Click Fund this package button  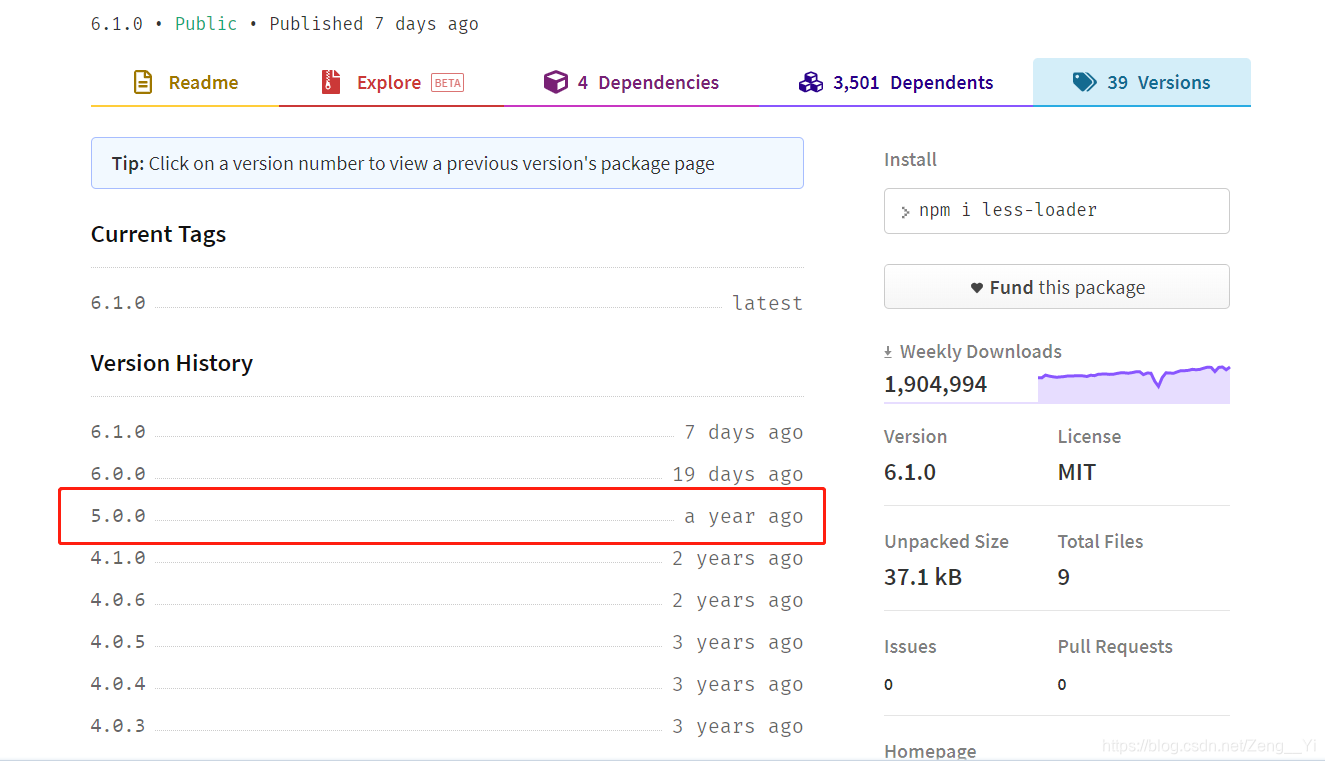pyautogui.click(x=1057, y=287)
